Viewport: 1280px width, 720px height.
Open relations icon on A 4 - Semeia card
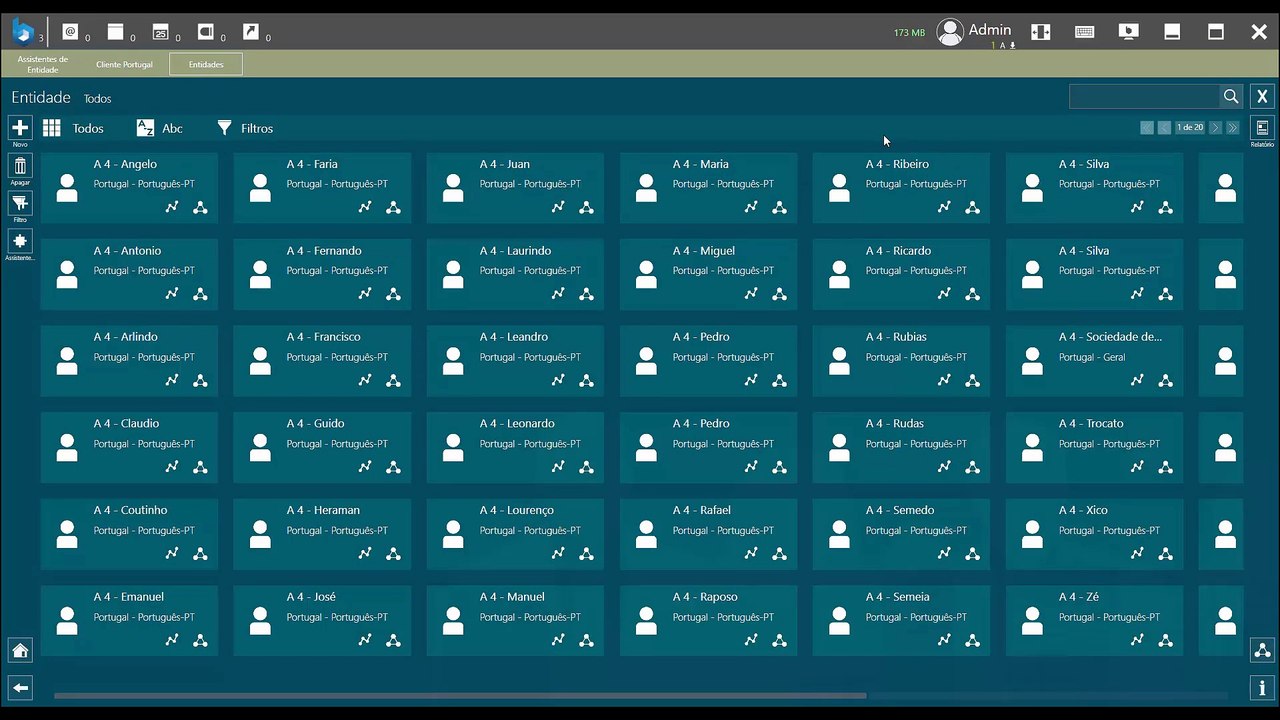(x=972, y=640)
